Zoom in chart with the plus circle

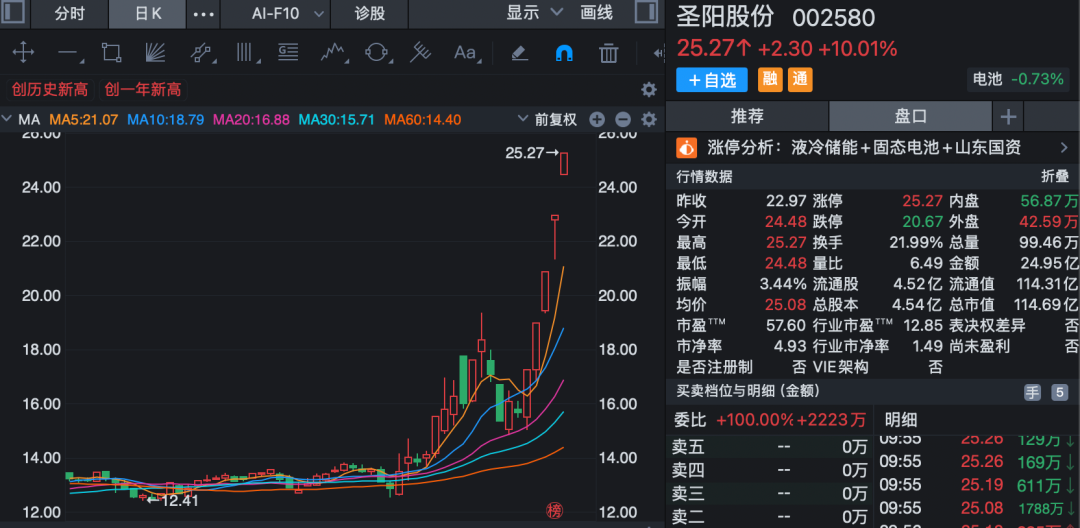coord(597,120)
